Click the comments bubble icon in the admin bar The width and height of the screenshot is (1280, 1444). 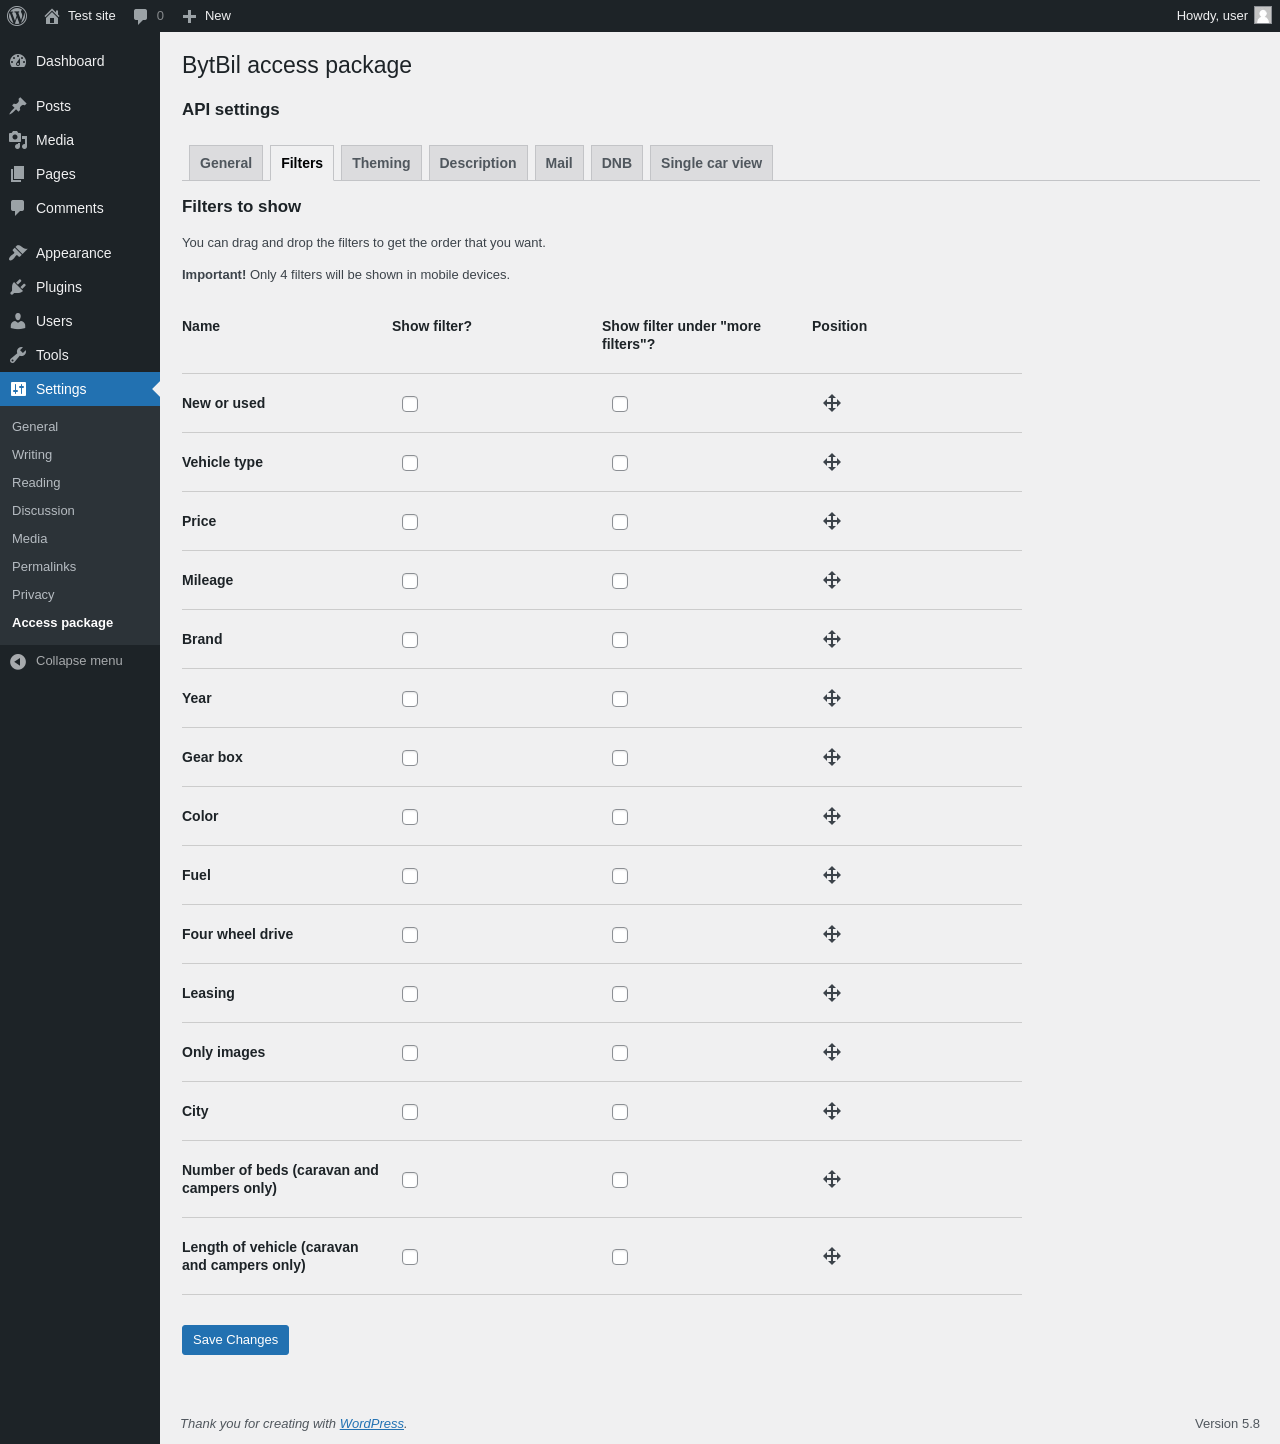coord(140,16)
